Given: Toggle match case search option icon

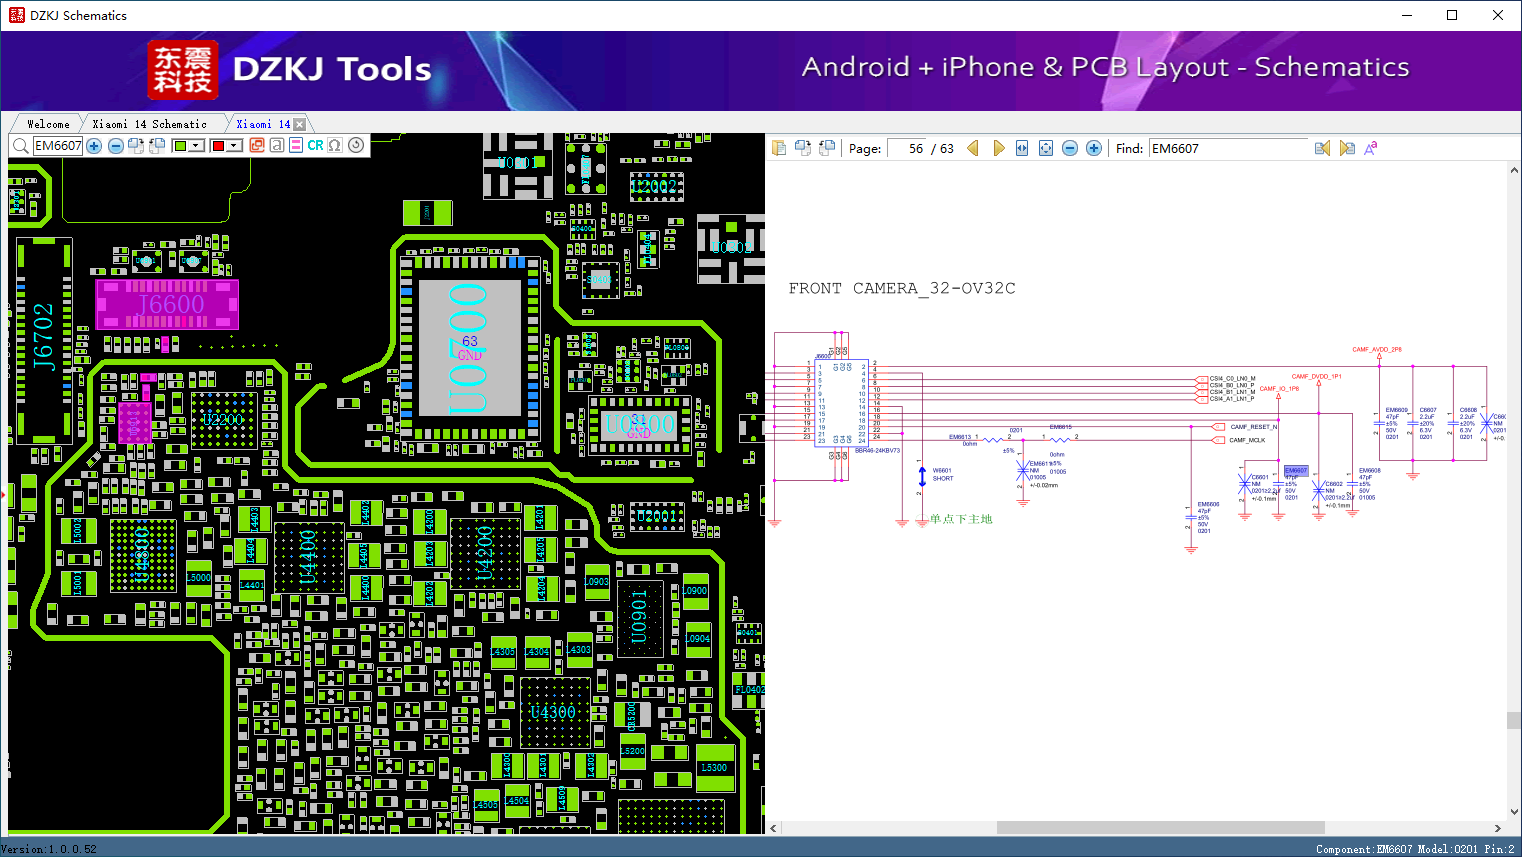Looking at the screenshot, I should (x=1371, y=148).
